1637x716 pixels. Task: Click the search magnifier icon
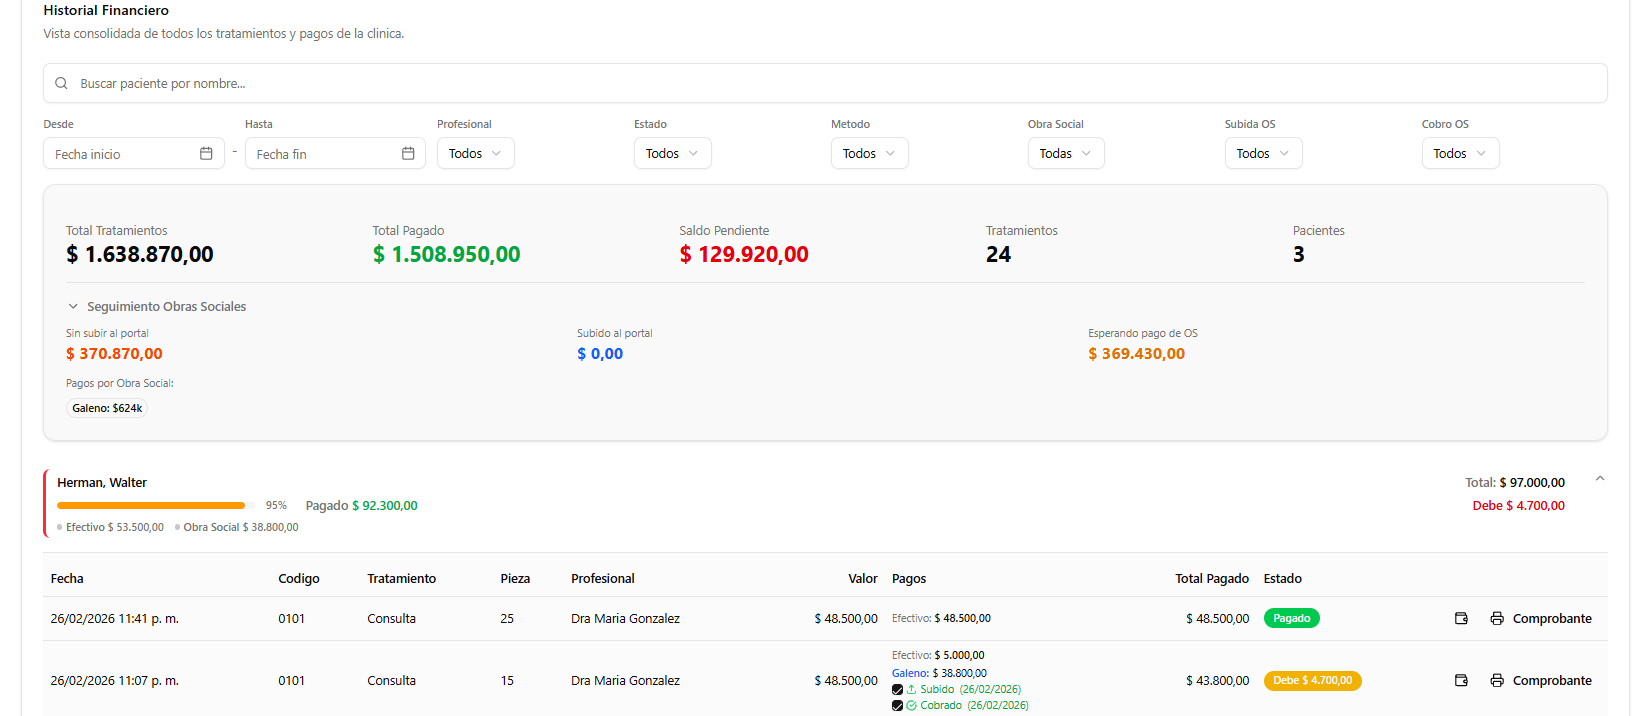pos(61,84)
